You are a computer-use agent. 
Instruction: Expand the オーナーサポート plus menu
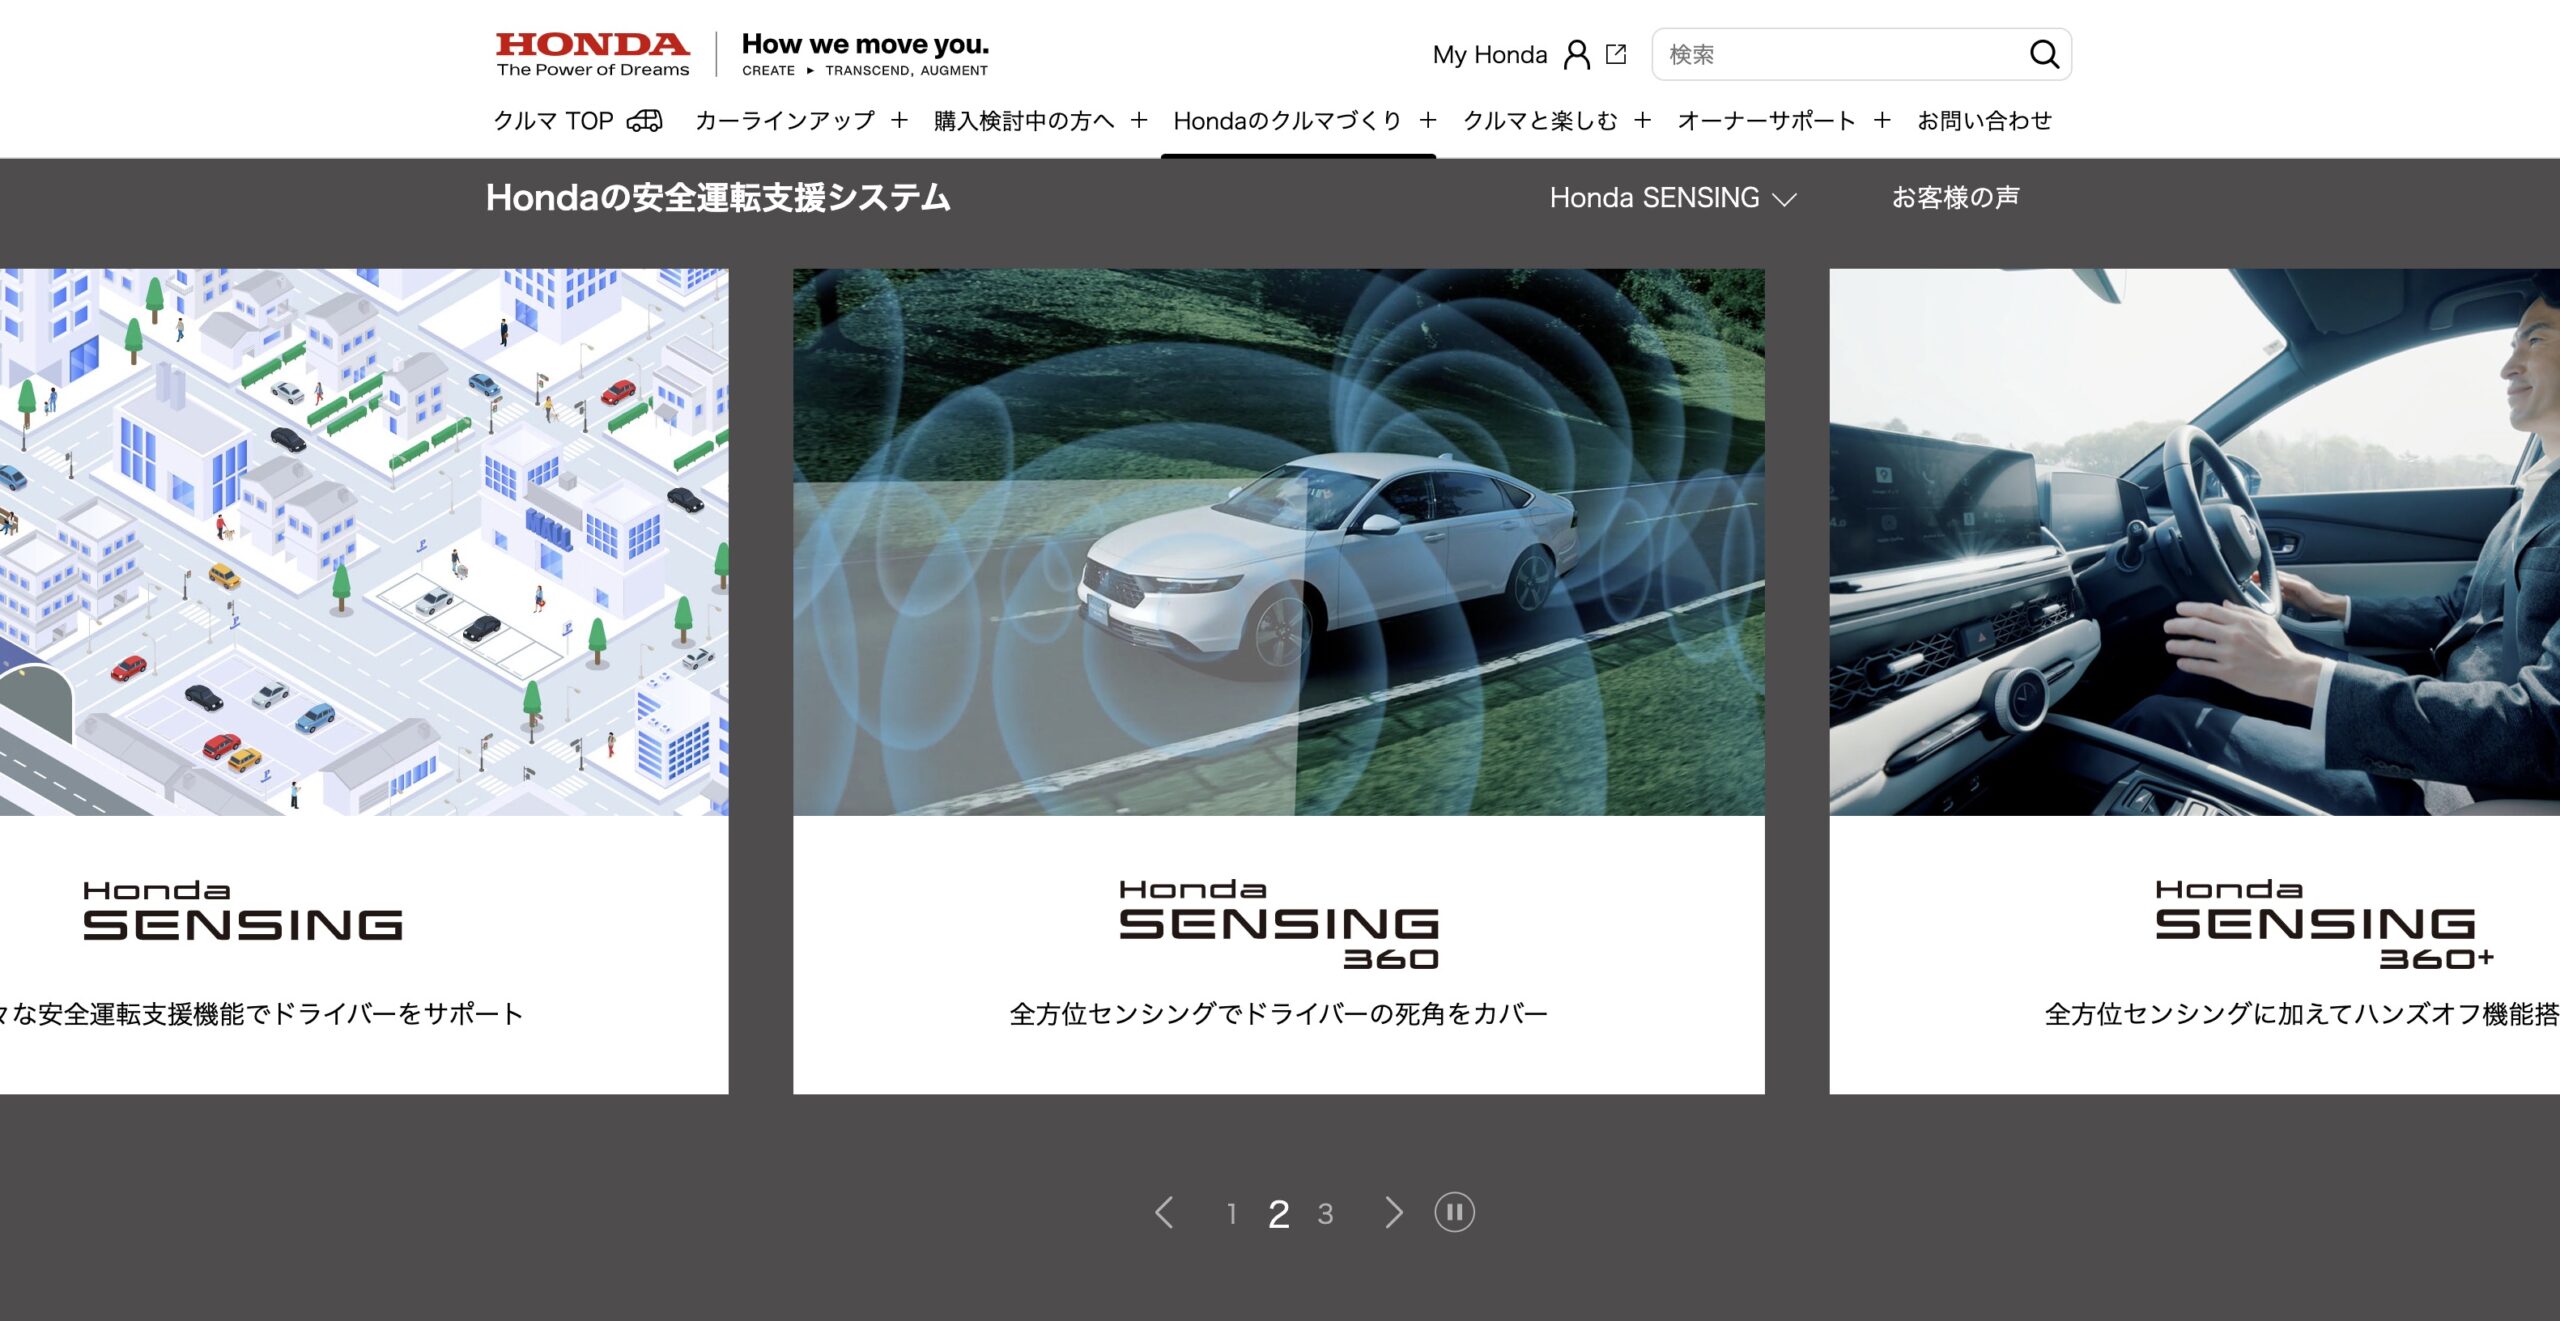click(1882, 120)
